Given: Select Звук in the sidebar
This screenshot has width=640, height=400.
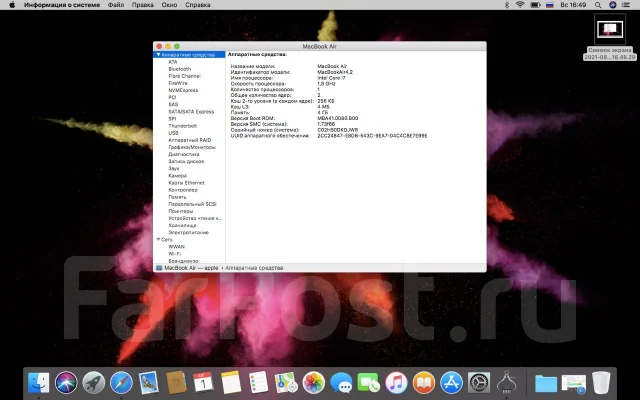Looking at the screenshot, I should 174,168.
